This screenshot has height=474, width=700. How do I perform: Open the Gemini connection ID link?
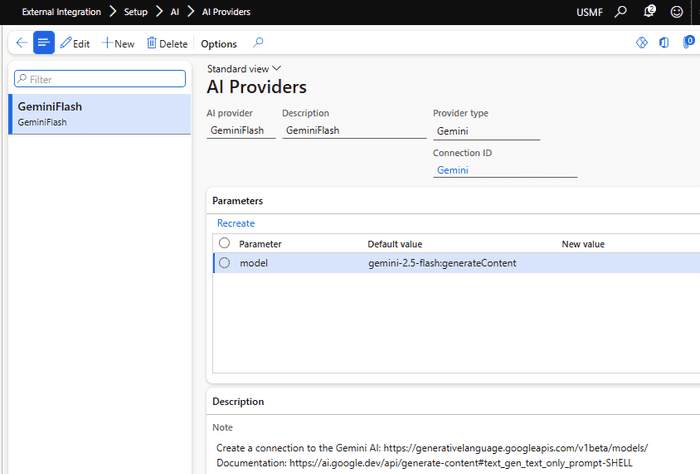pos(452,170)
